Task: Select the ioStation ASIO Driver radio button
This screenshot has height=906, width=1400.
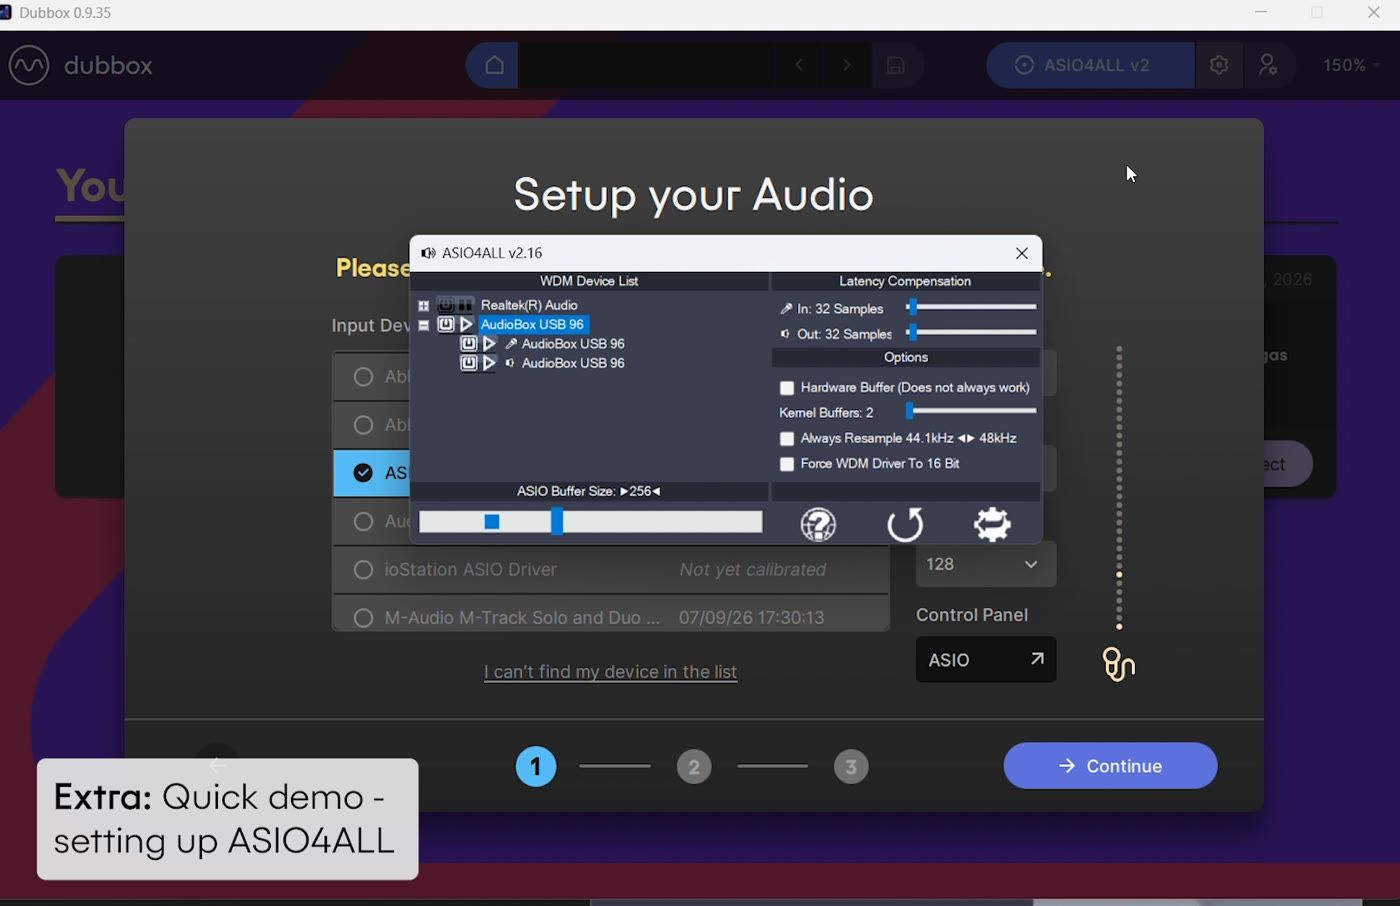Action: 363,569
